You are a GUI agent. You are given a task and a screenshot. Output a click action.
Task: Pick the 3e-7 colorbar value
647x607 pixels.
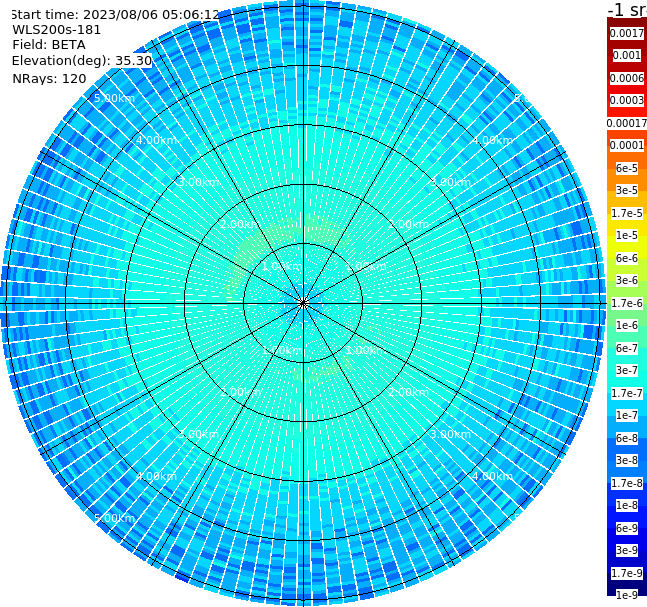(627, 370)
